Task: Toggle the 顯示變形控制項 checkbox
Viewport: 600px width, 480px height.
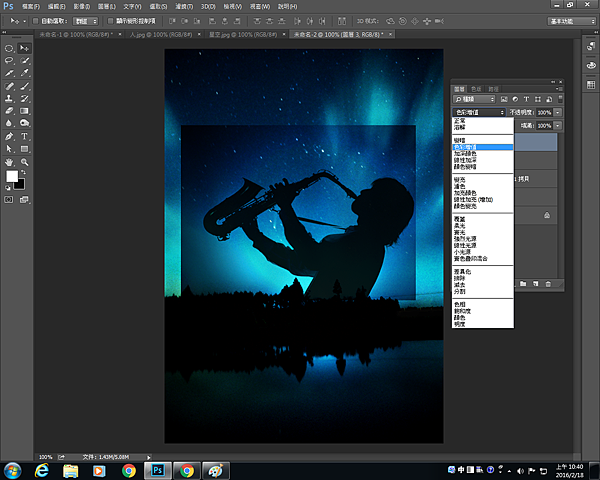Action: [110, 20]
